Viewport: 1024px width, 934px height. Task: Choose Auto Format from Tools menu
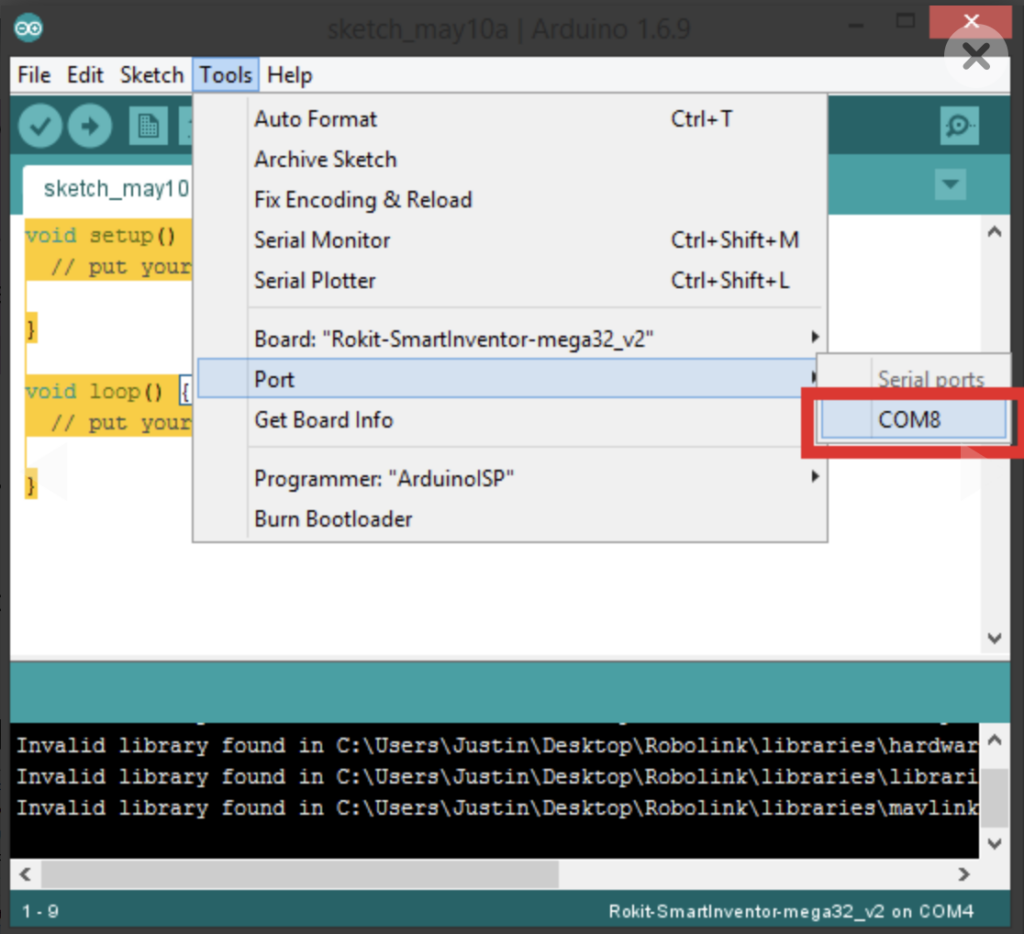(x=316, y=119)
